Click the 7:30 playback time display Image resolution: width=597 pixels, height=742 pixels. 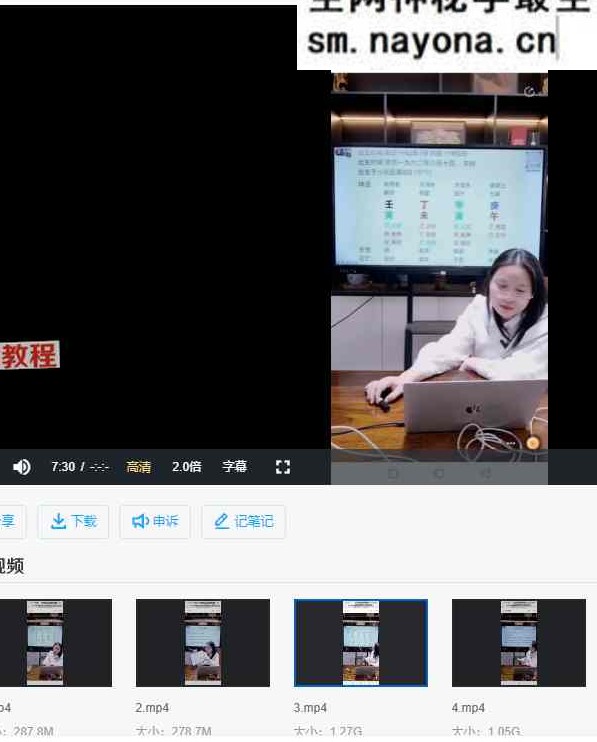(x=63, y=467)
